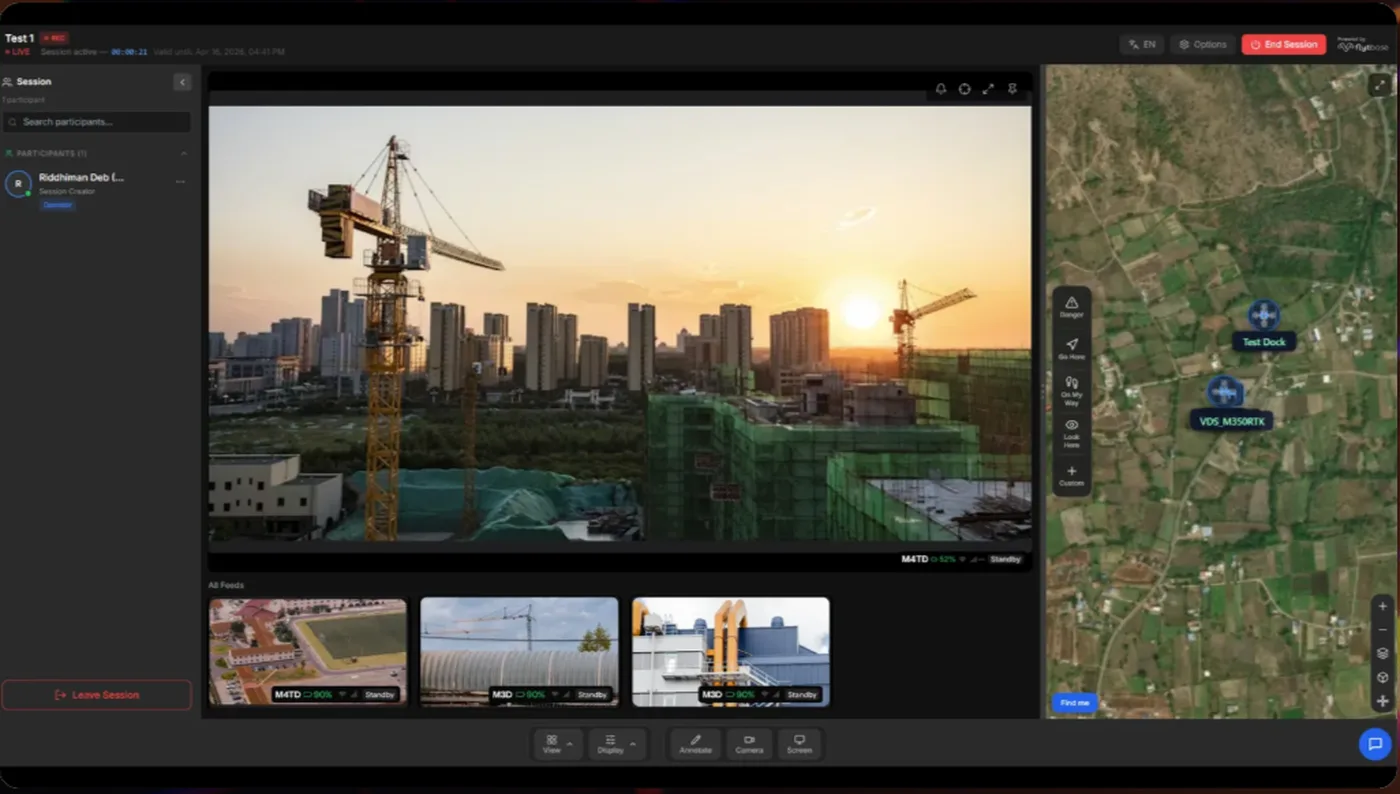Viewport: 1400px width, 794px height.
Task: Click the Riddhiman Deb participant avatar
Action: click(18, 184)
